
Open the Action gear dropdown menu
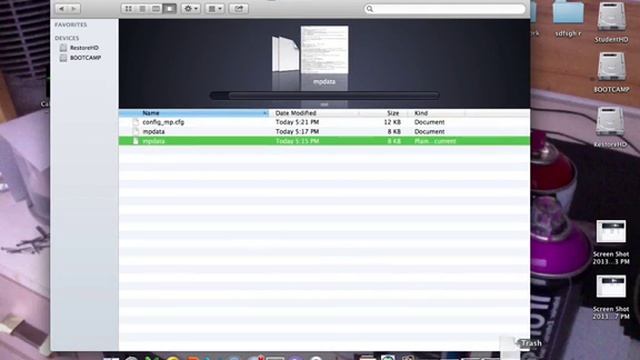pyautogui.click(x=191, y=9)
